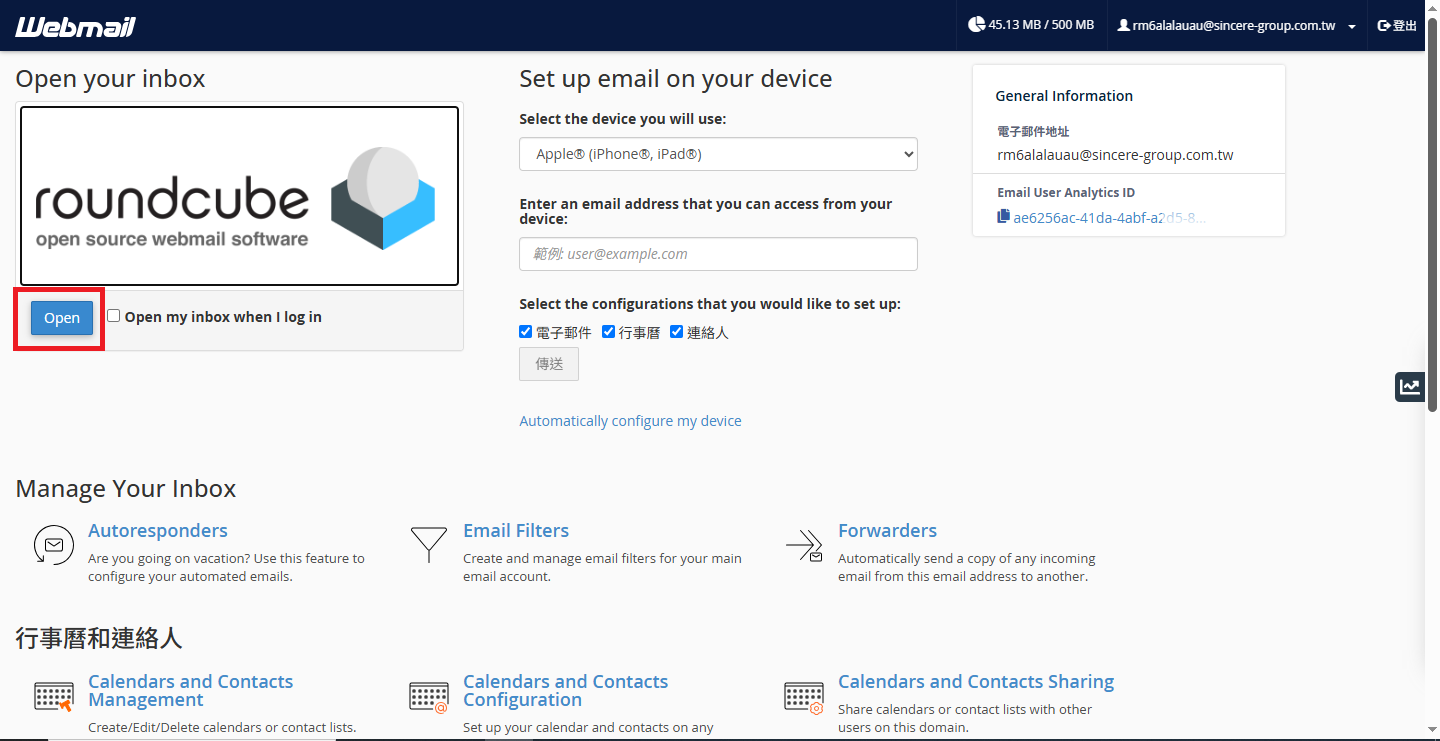Copy the Email User Analytics ID icon

tap(1003, 217)
